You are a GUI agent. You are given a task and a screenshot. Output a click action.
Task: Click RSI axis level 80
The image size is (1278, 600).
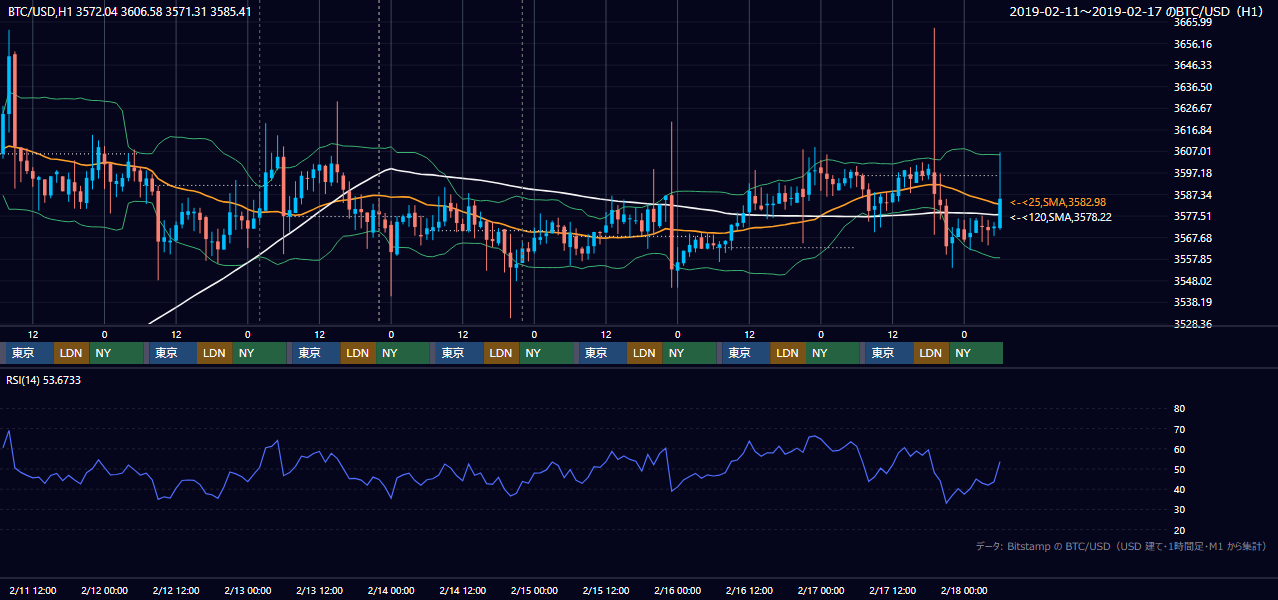pos(1179,409)
